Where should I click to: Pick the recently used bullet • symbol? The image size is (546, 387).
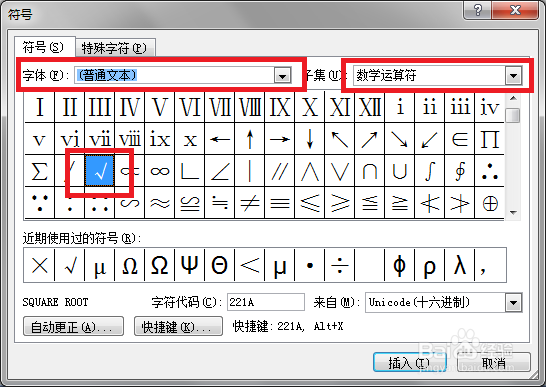pyautogui.click(x=310, y=265)
